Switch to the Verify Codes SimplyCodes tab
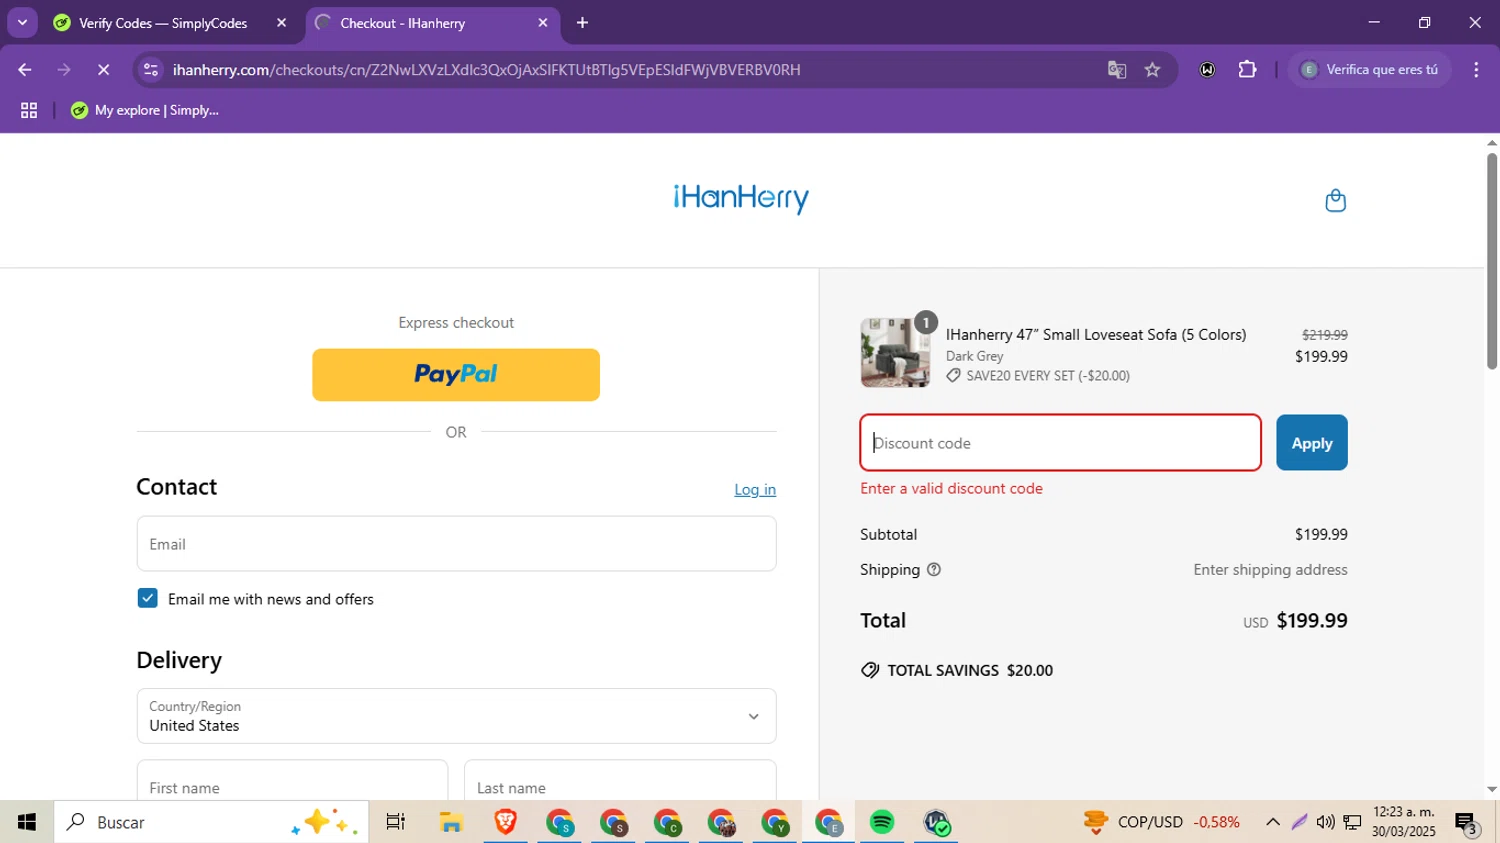Image resolution: width=1500 pixels, height=843 pixels. [x=162, y=23]
